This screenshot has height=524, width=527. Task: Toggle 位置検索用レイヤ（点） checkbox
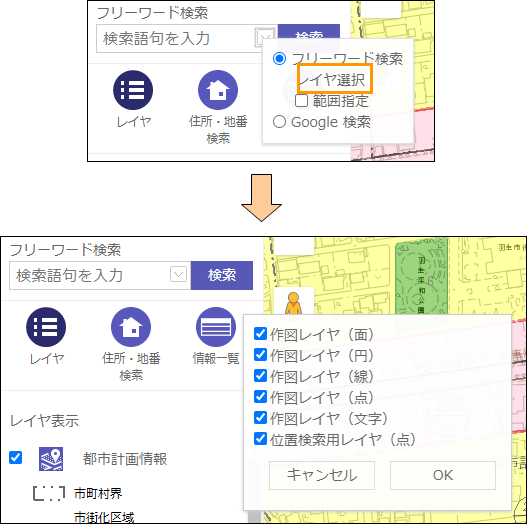pos(260,439)
